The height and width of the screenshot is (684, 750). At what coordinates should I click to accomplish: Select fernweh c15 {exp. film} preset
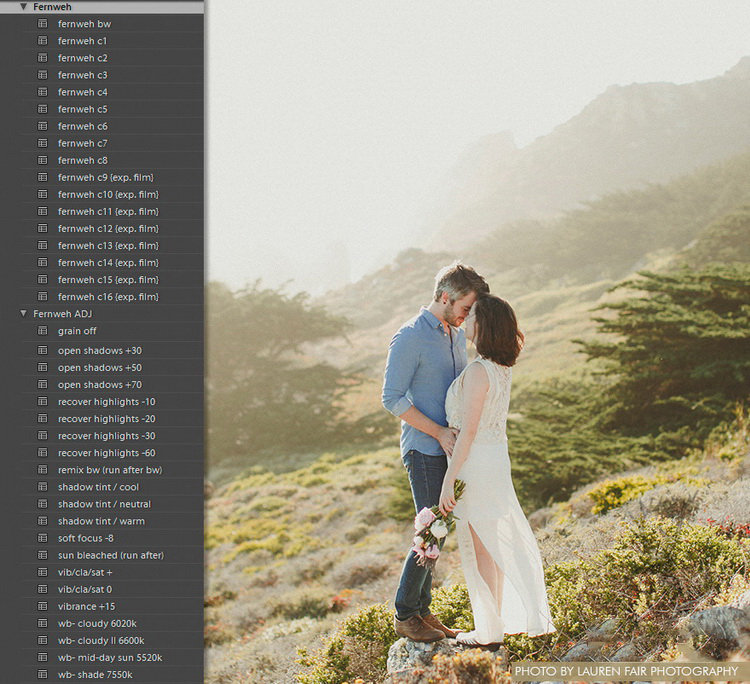point(108,280)
